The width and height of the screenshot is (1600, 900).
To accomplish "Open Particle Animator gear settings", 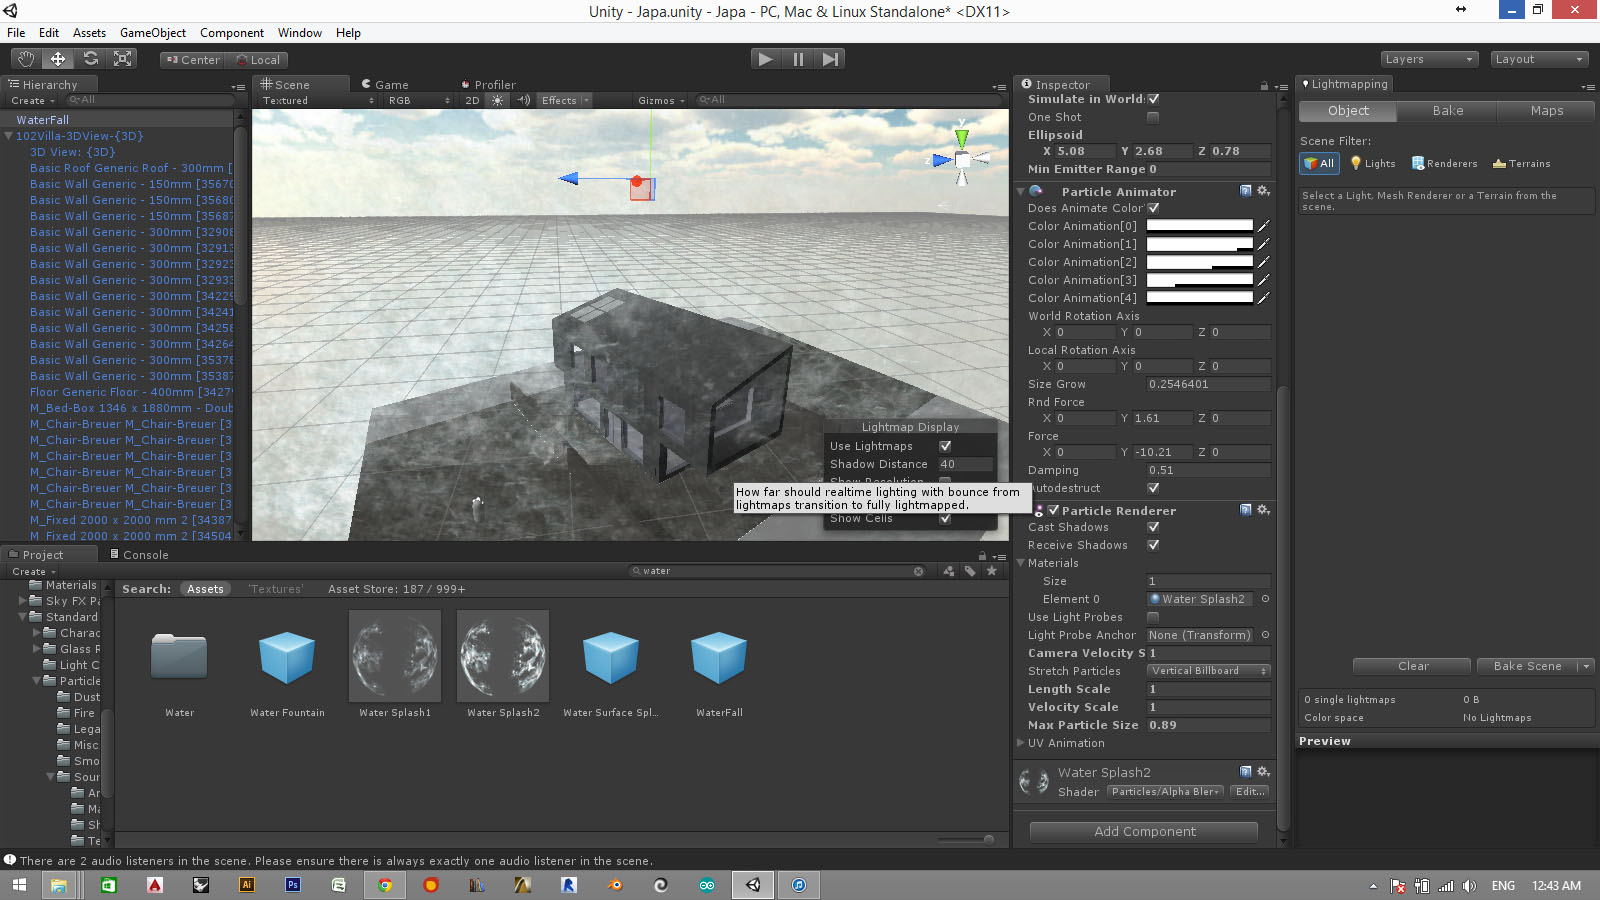I will tap(1263, 191).
